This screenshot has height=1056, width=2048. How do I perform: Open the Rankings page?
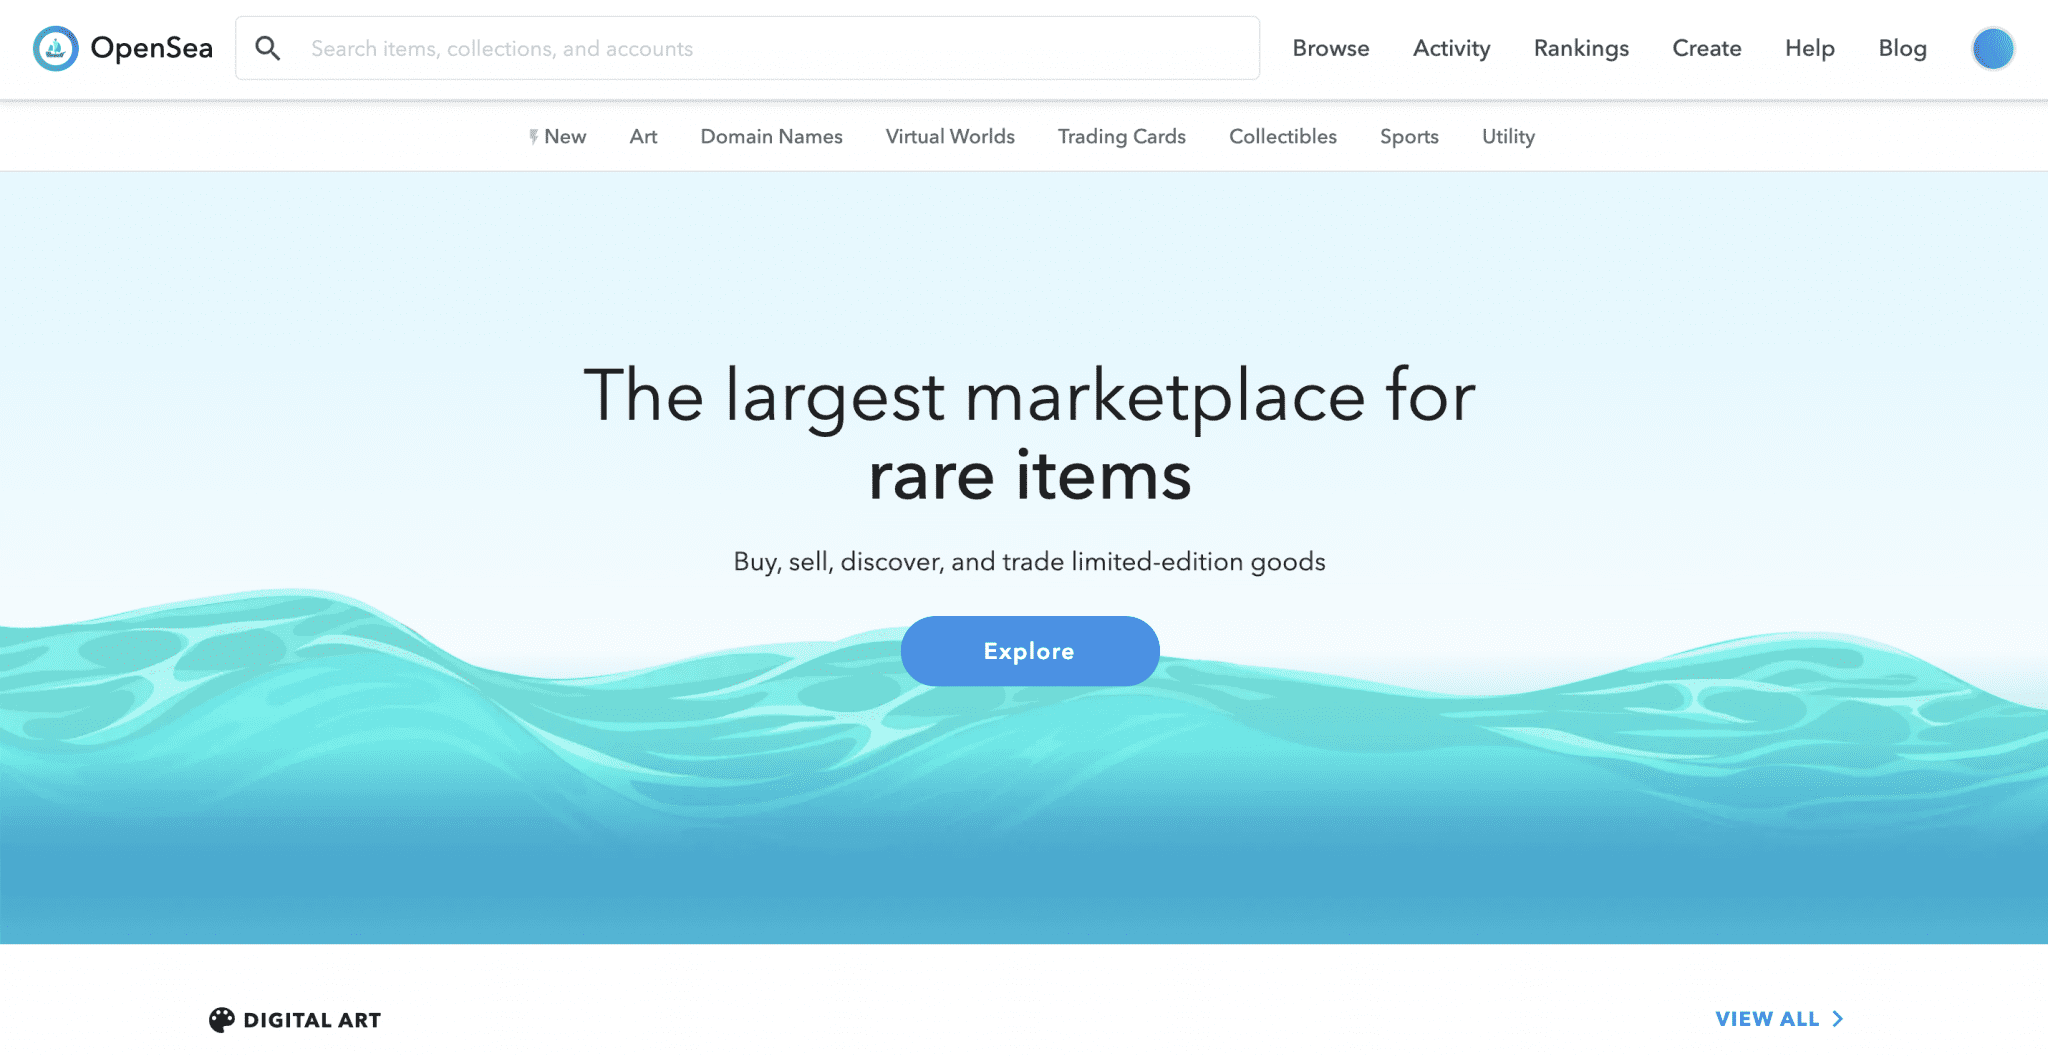point(1581,48)
